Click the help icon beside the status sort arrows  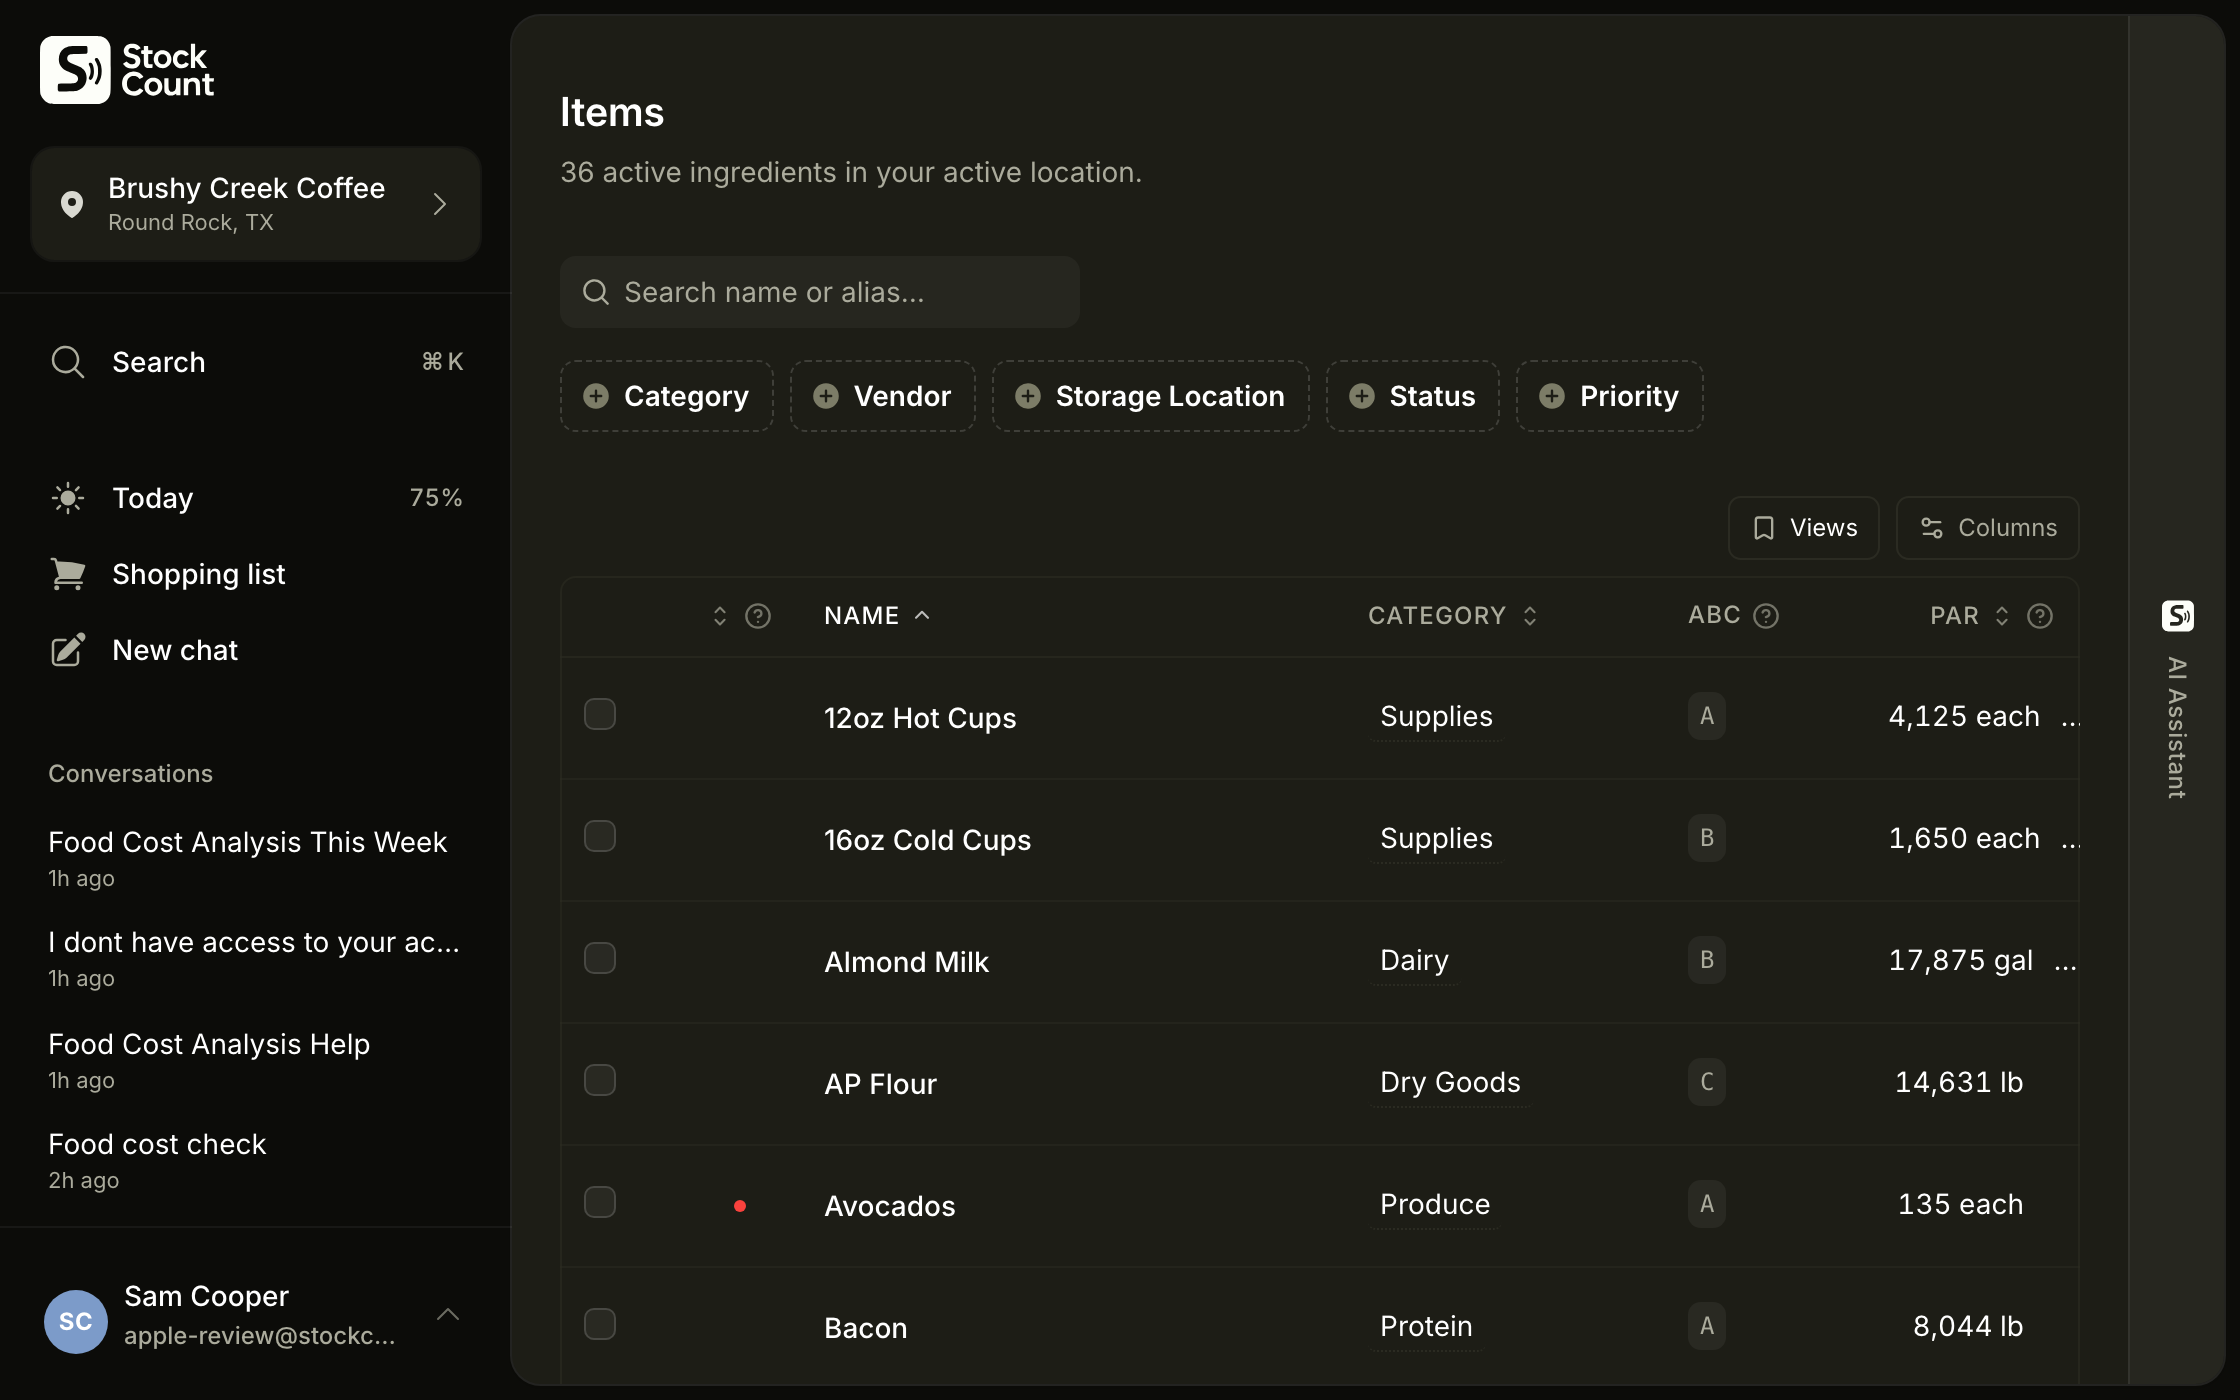(758, 616)
